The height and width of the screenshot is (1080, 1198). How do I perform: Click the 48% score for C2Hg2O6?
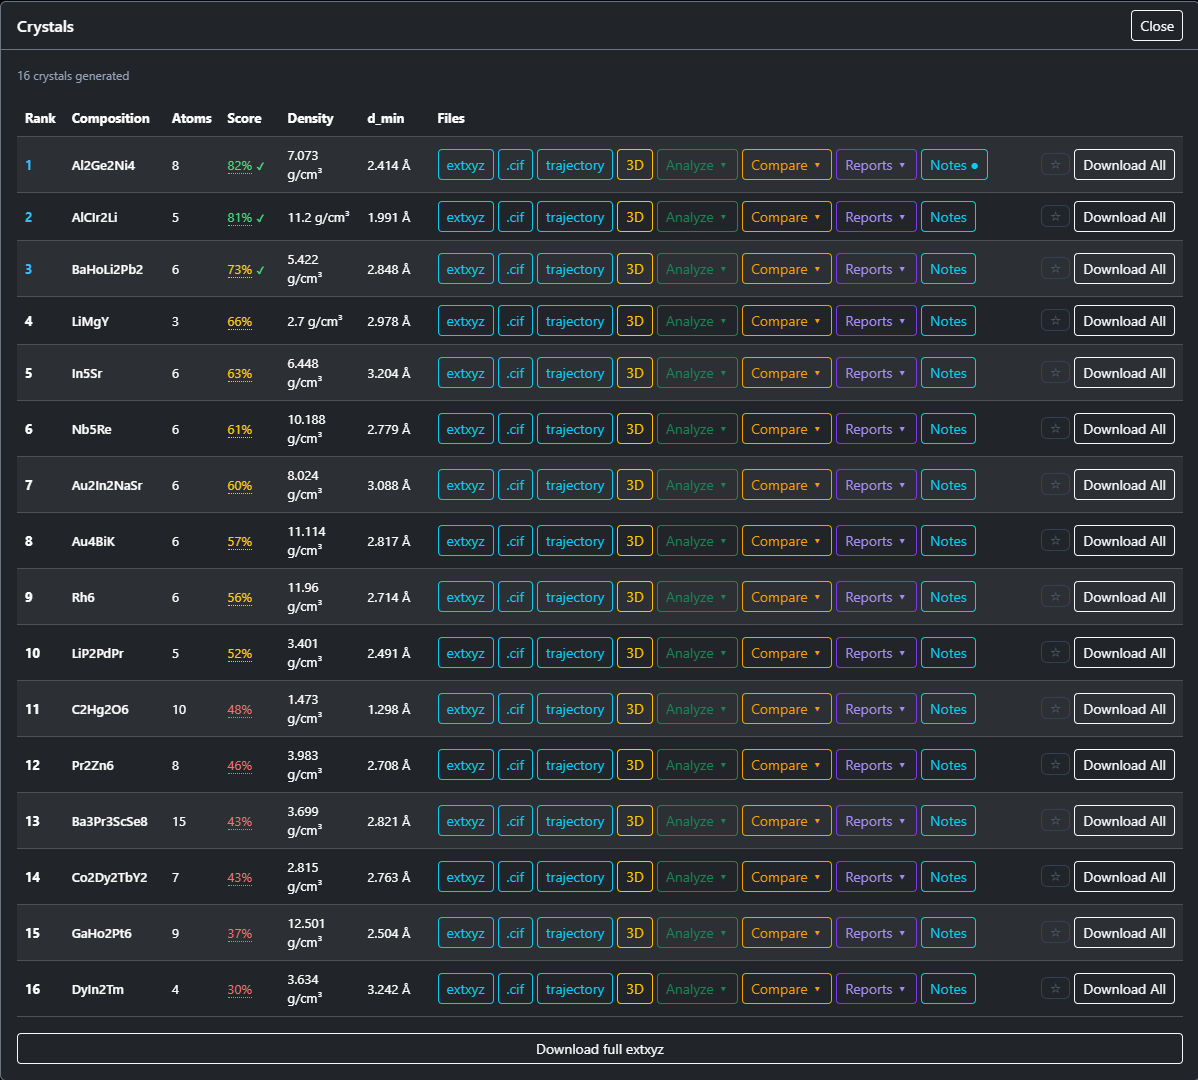click(x=239, y=710)
